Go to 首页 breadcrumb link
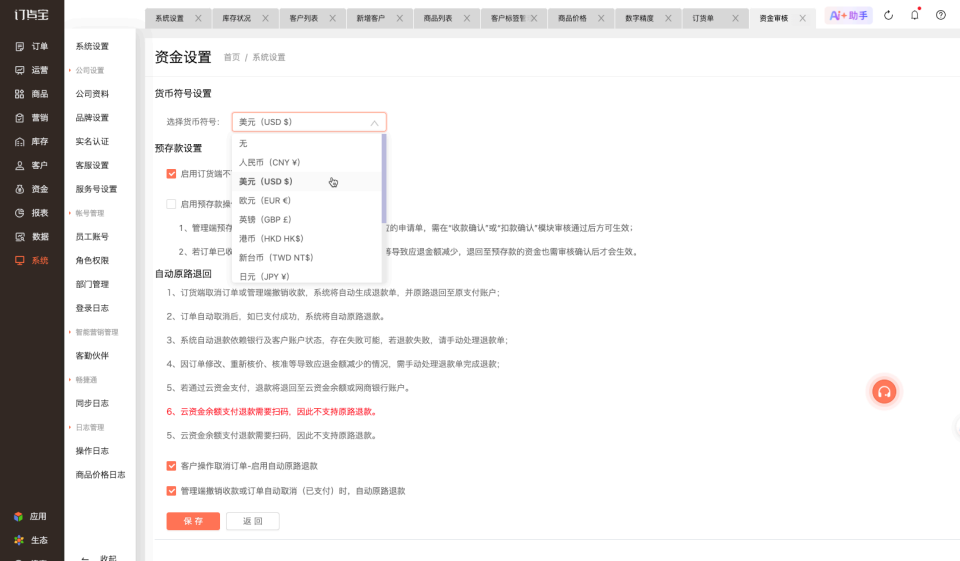This screenshot has height=561, width=960. (231, 57)
